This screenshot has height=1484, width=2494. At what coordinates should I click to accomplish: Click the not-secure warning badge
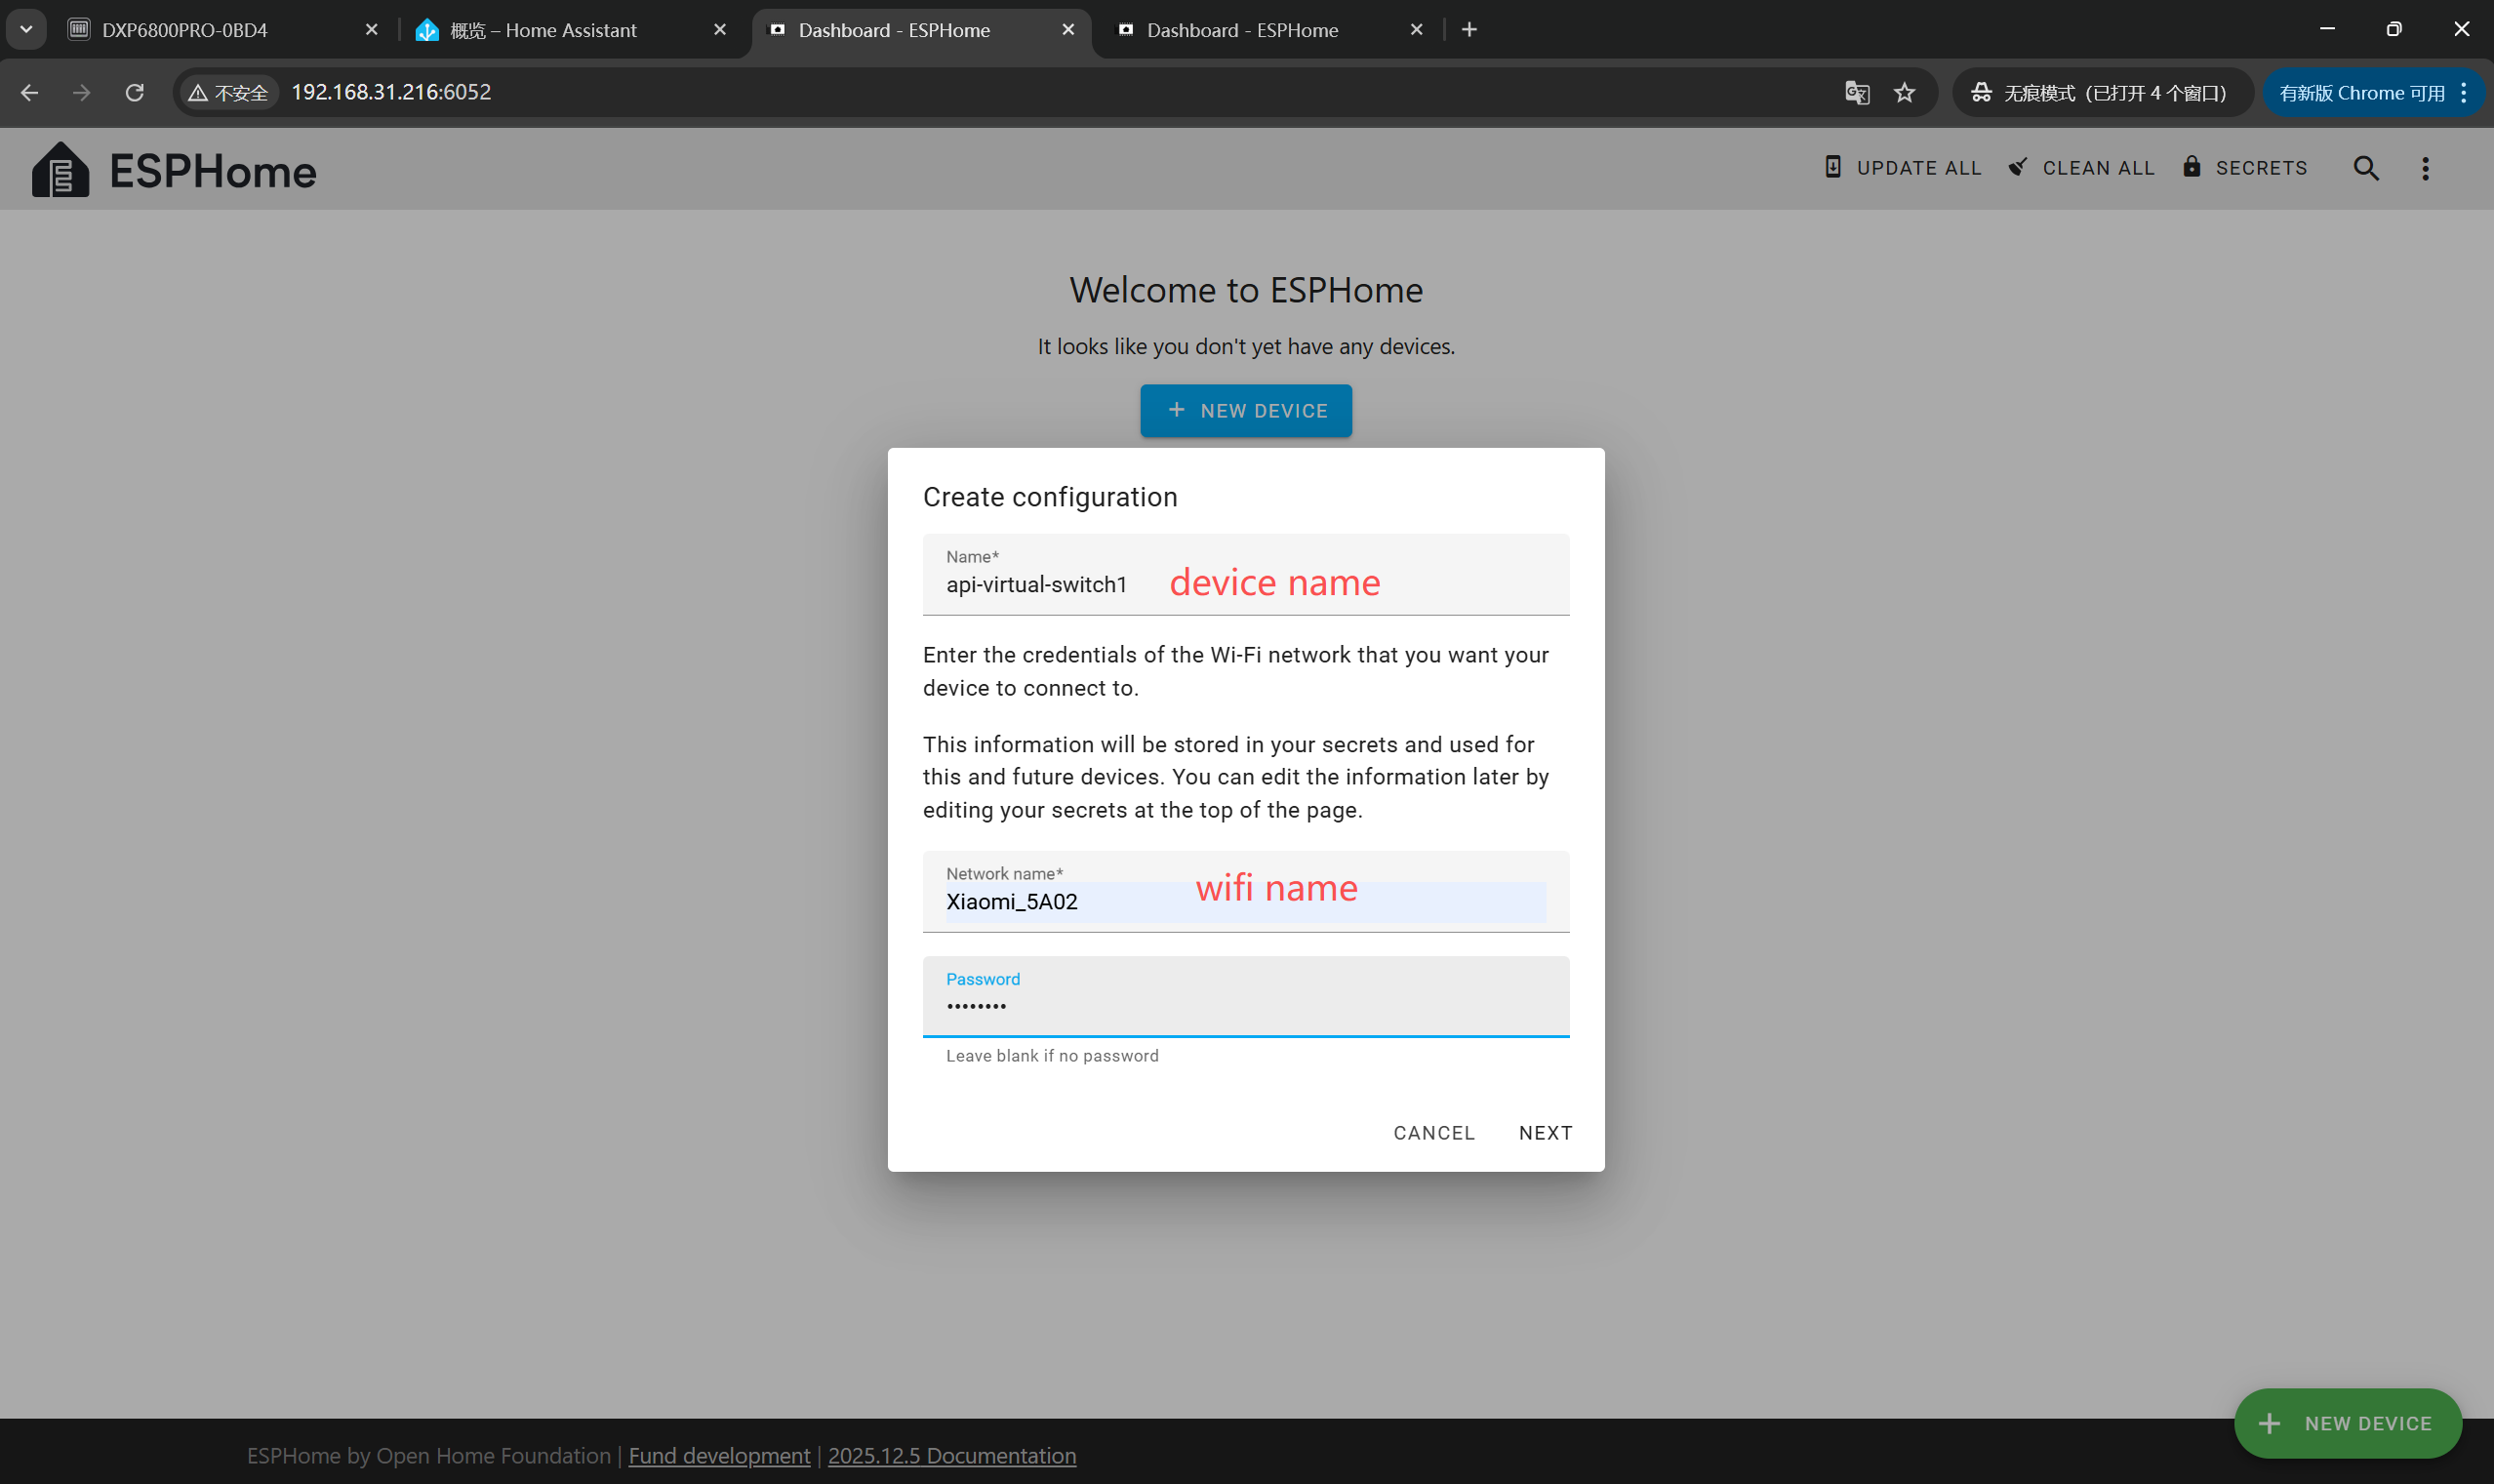[228, 92]
